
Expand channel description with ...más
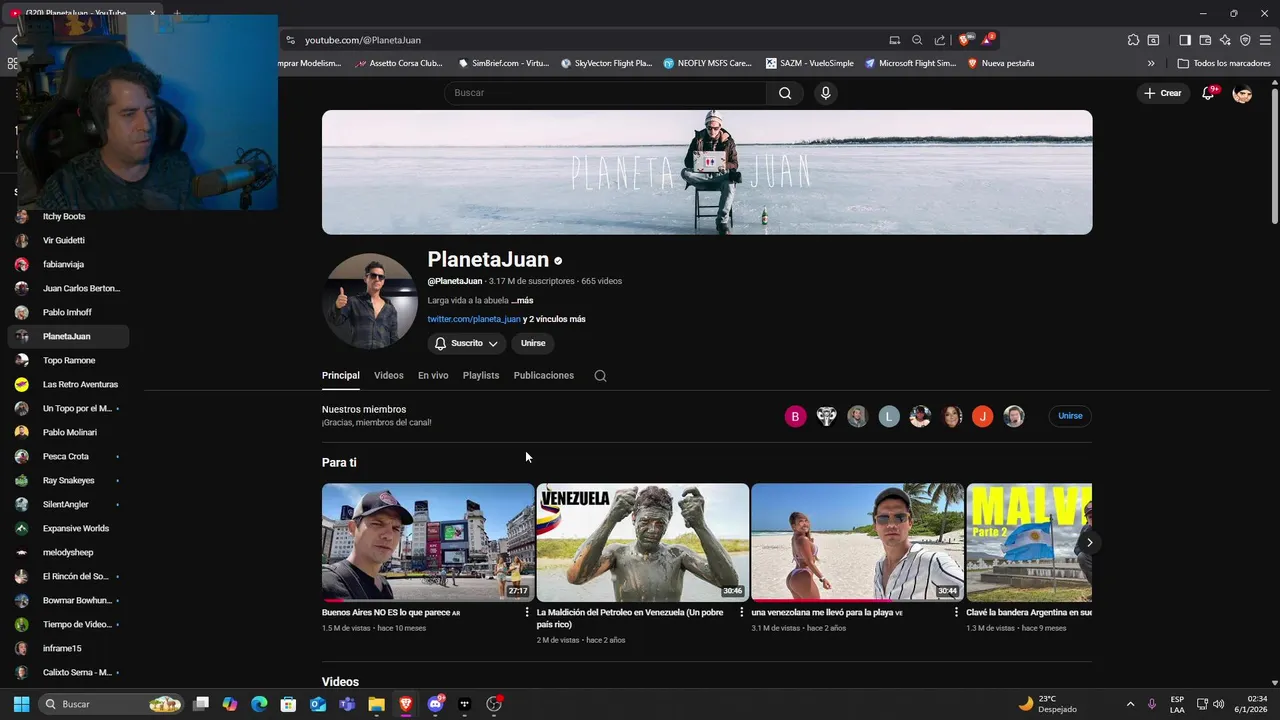(522, 300)
